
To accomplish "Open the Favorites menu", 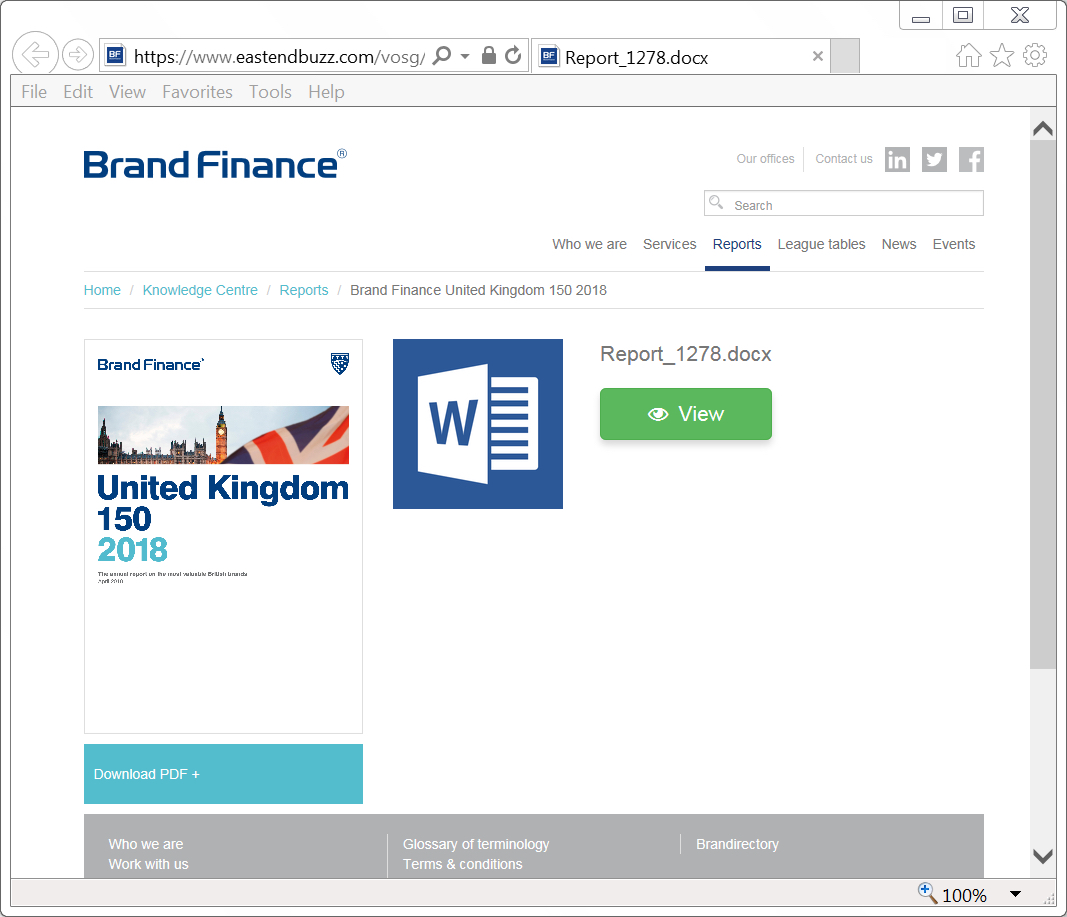I will 197,92.
